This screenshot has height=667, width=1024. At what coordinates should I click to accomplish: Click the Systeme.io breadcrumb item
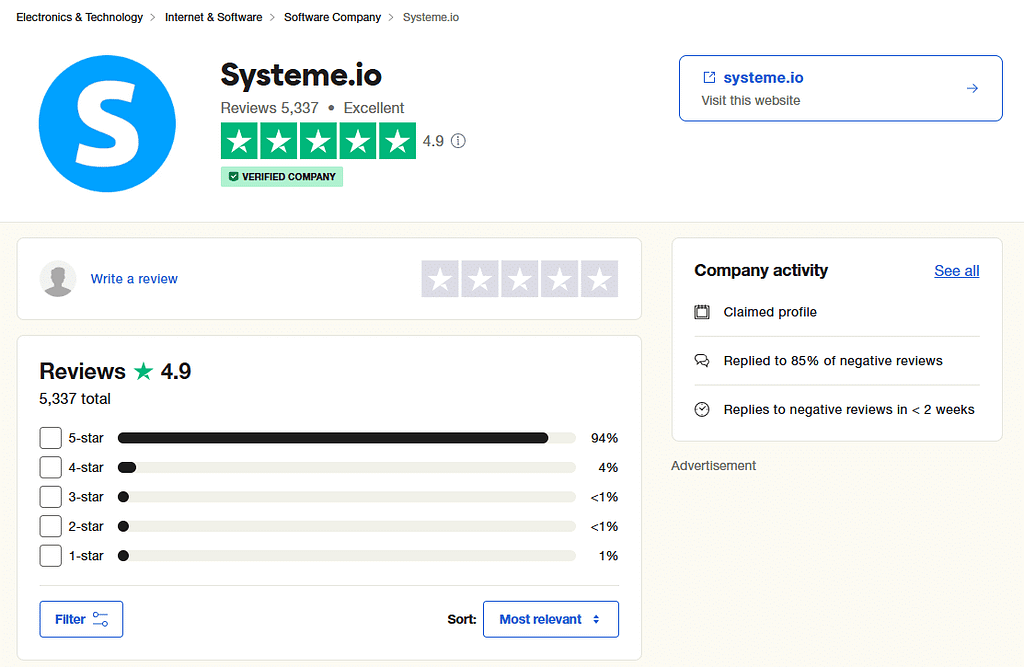[x=431, y=17]
